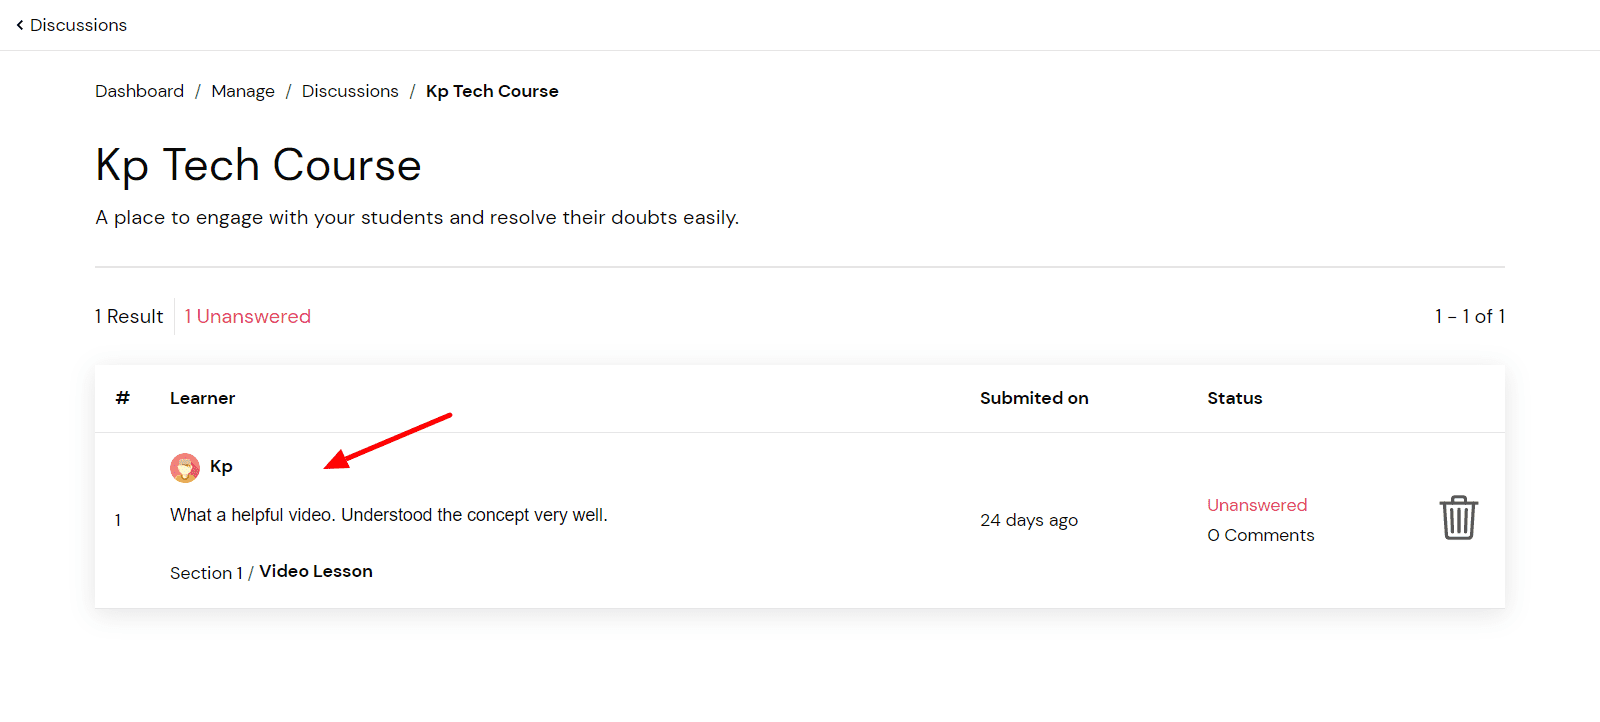Click the 24 days ago timestamp
Viewport: 1600px width, 722px height.
point(1029,520)
